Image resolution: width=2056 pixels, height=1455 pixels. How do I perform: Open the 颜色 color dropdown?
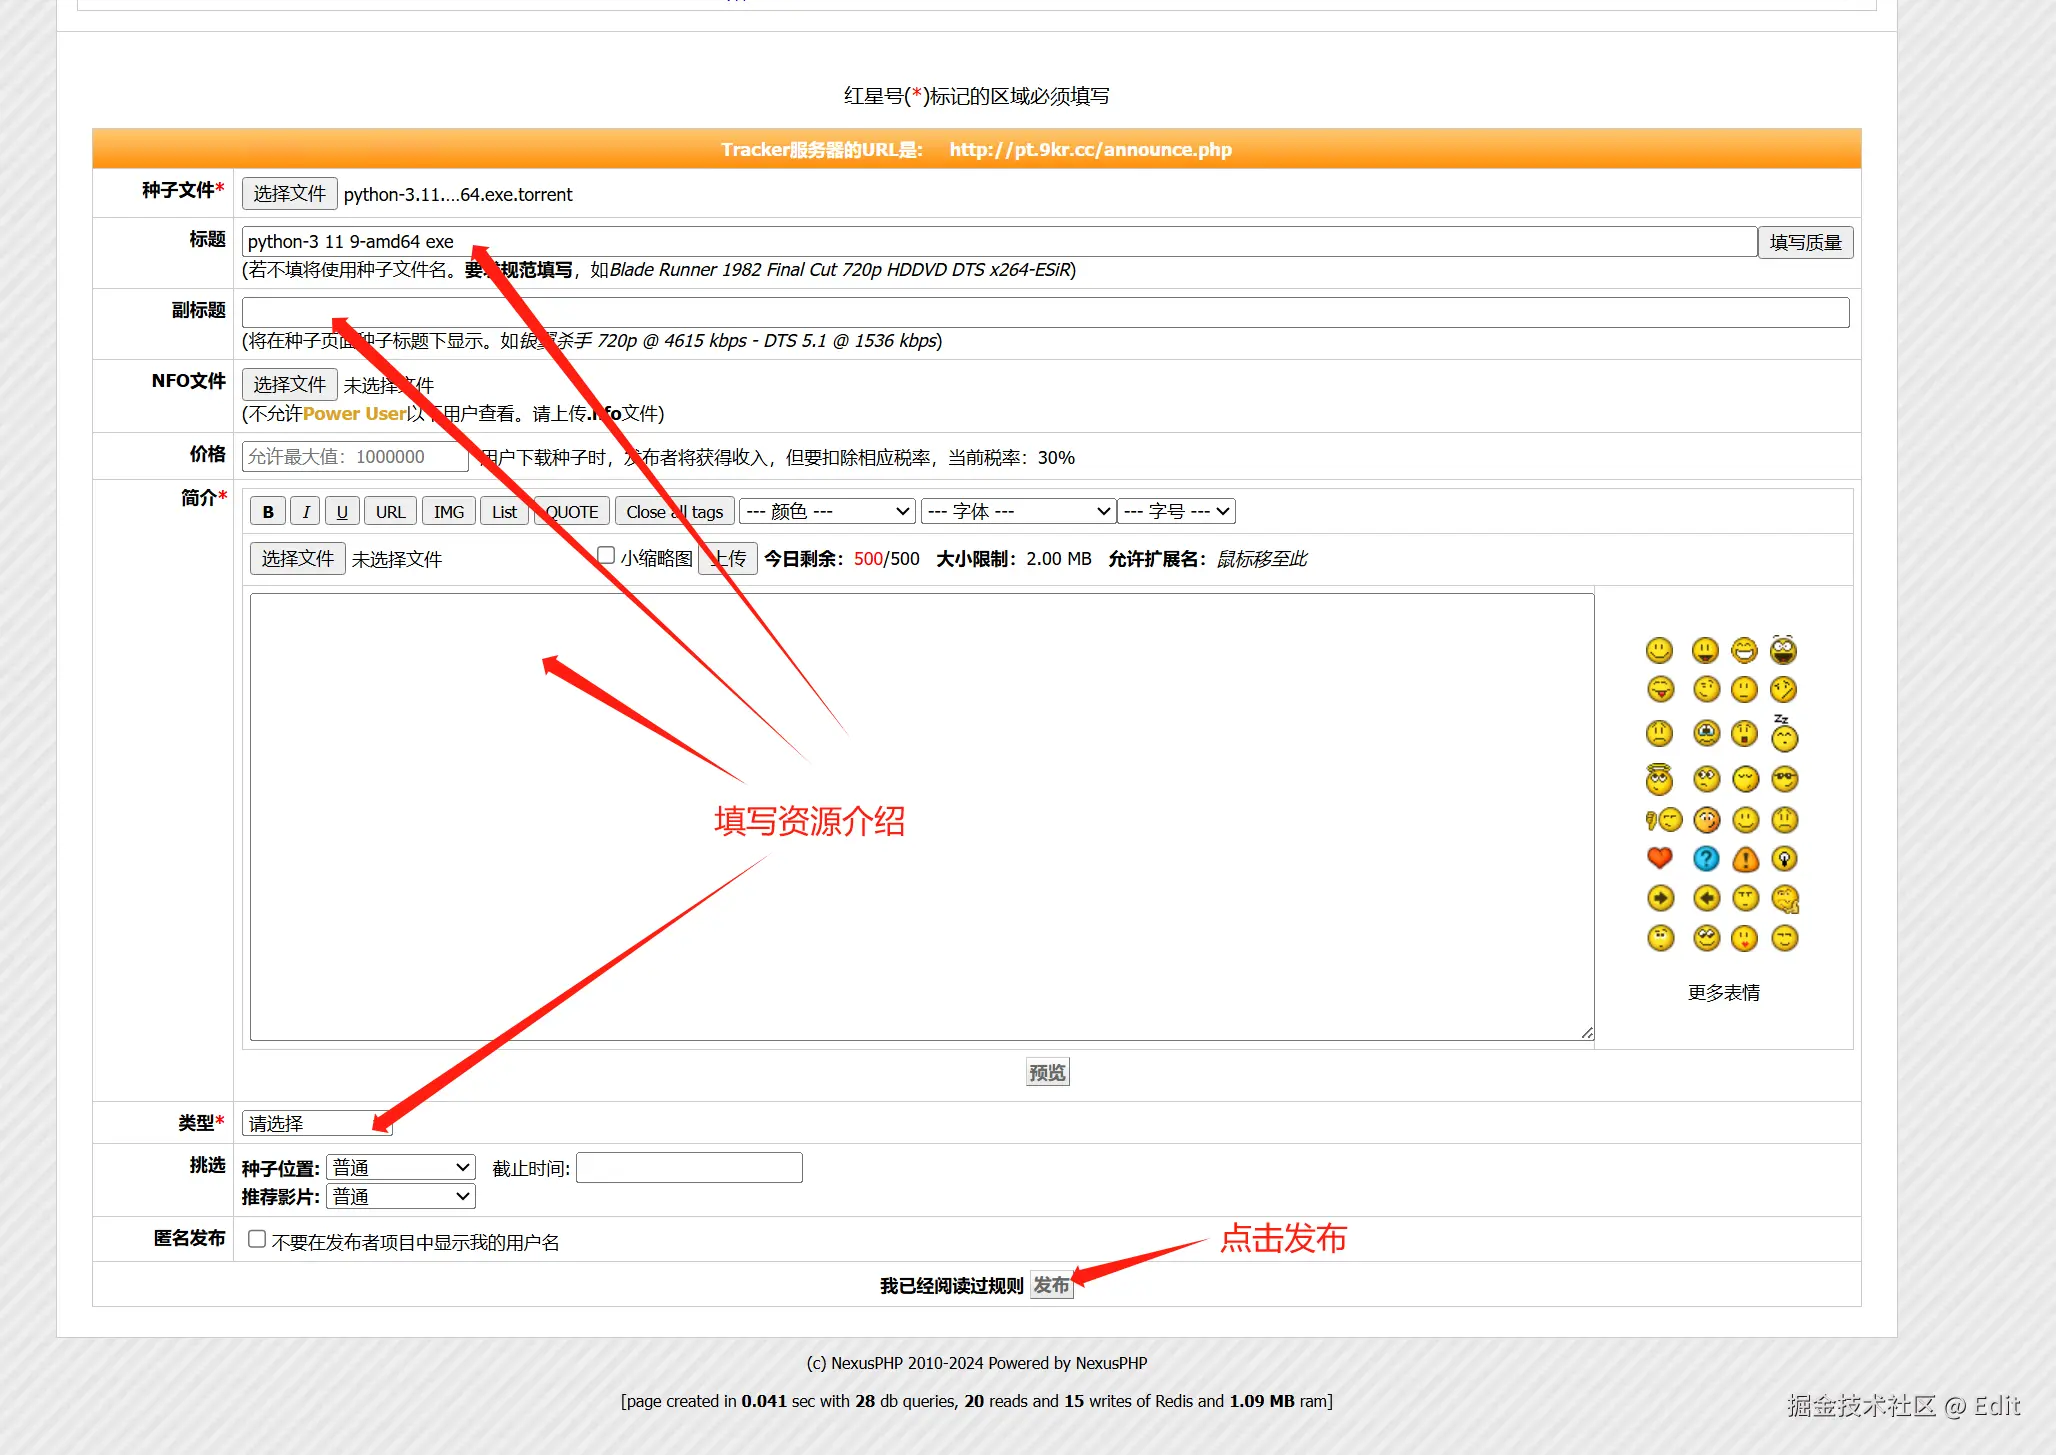pyautogui.click(x=827, y=511)
